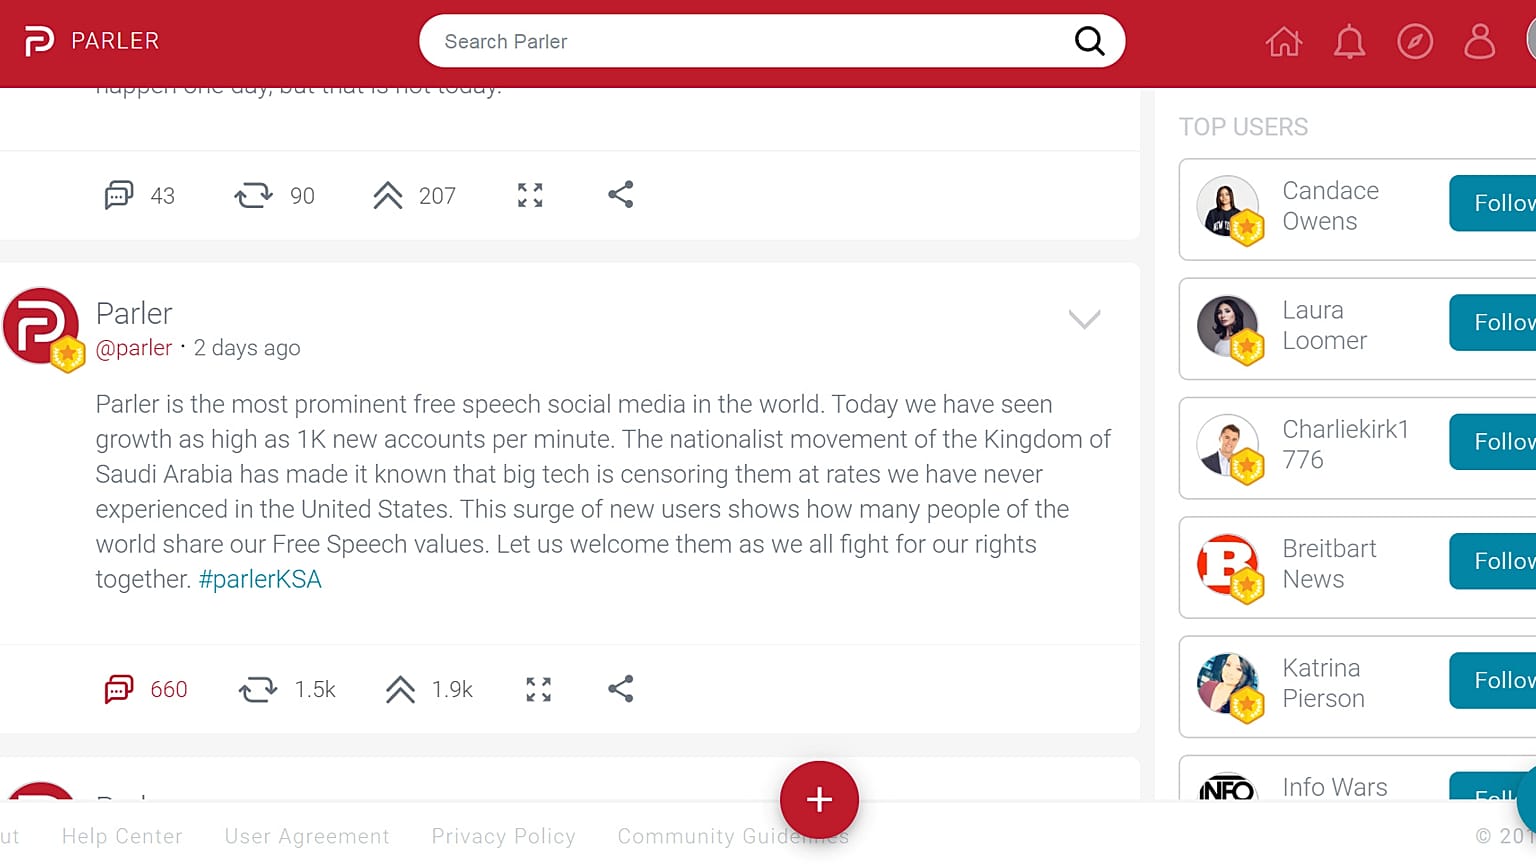The height and width of the screenshot is (864, 1536).
Task: Go to Home via house icon
Action: point(1284,42)
